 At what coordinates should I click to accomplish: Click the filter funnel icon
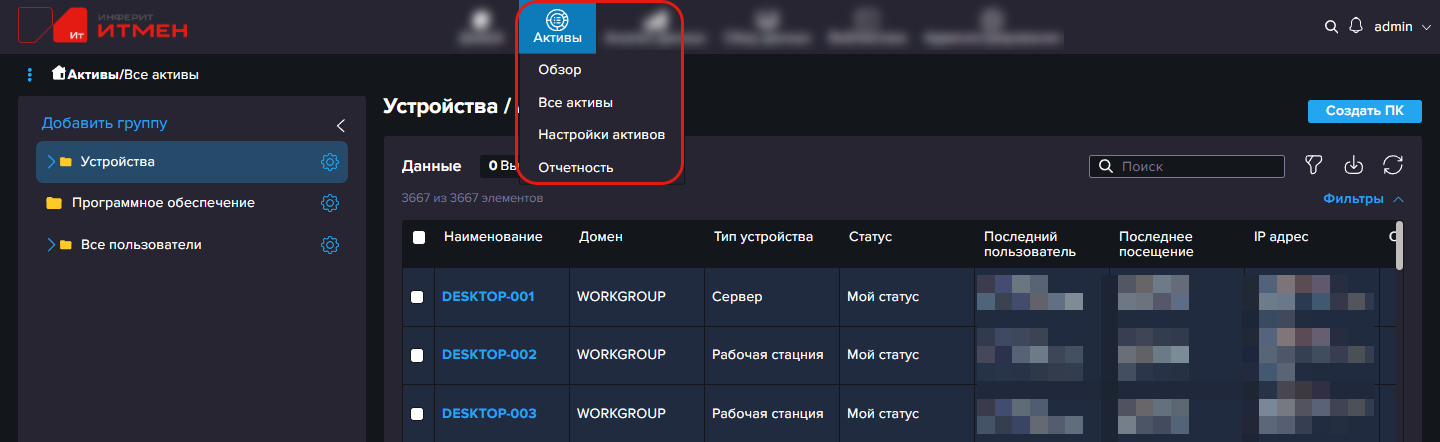(x=1314, y=166)
